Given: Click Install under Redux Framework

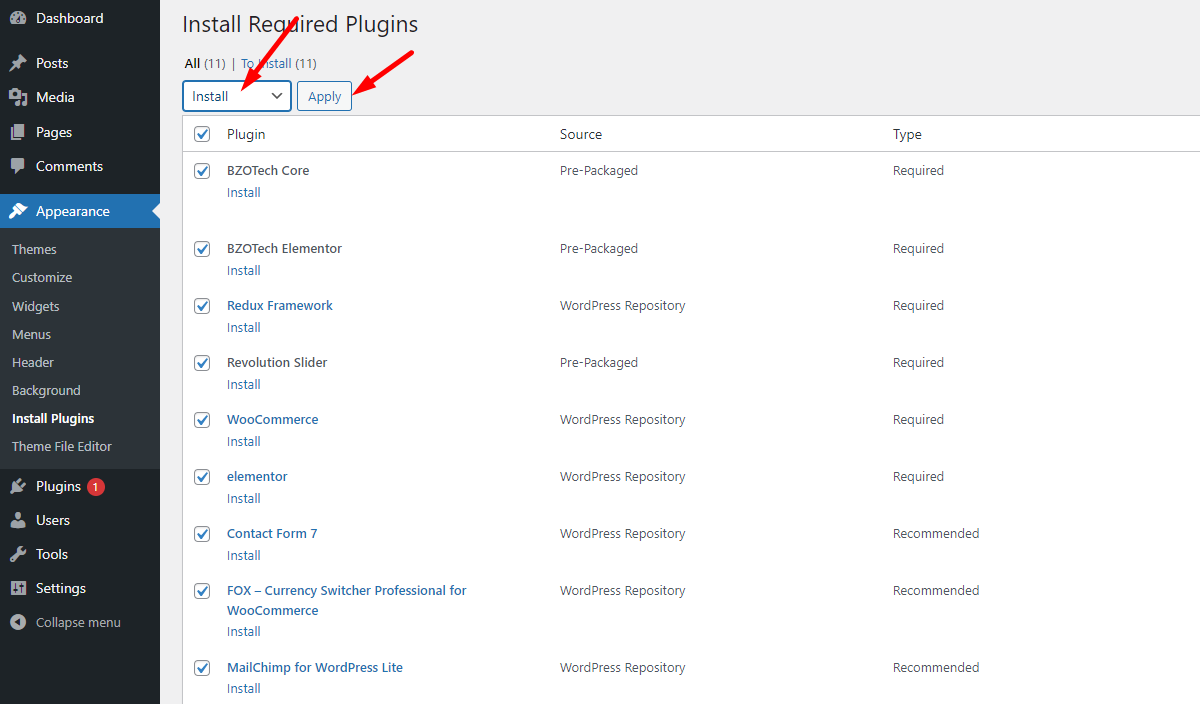Looking at the screenshot, I should click(x=243, y=327).
